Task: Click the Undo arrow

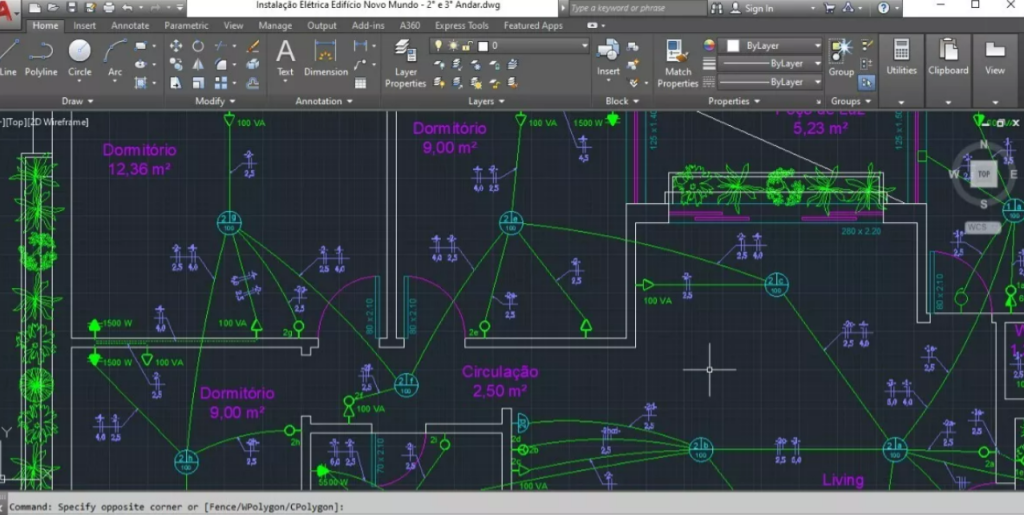Action: 127,8
